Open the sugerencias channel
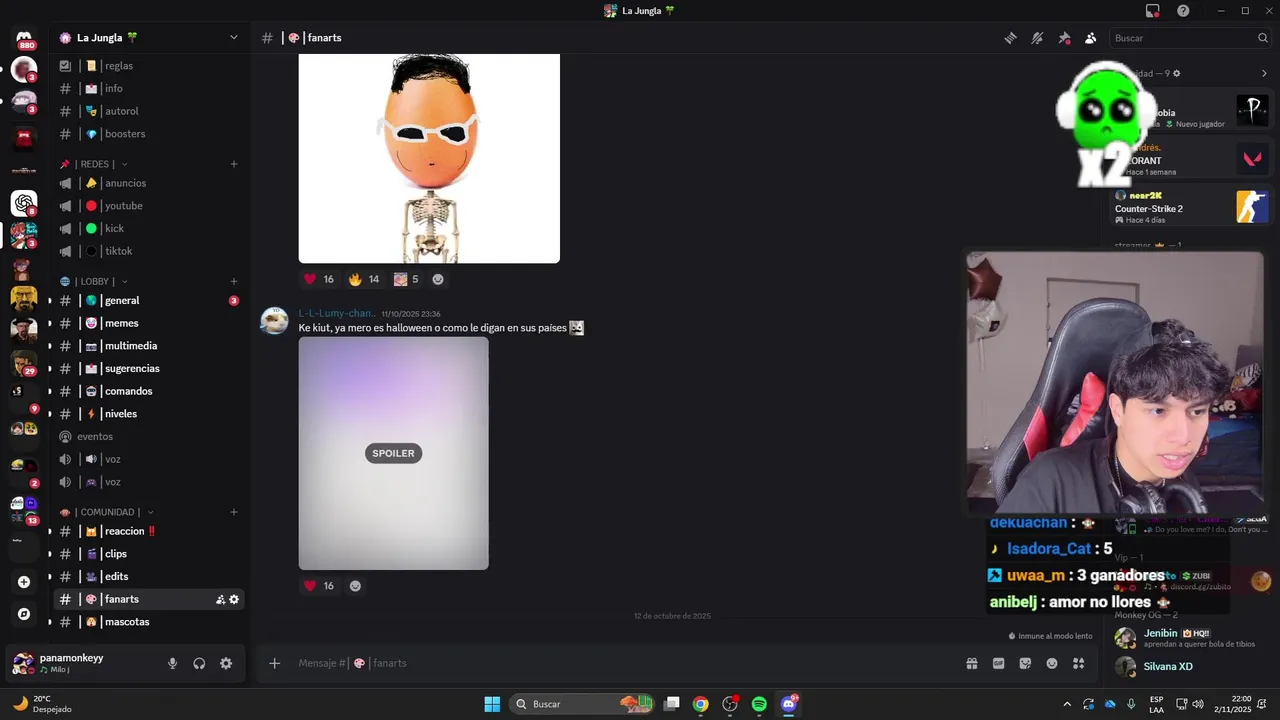This screenshot has width=1280, height=720. 150,369
